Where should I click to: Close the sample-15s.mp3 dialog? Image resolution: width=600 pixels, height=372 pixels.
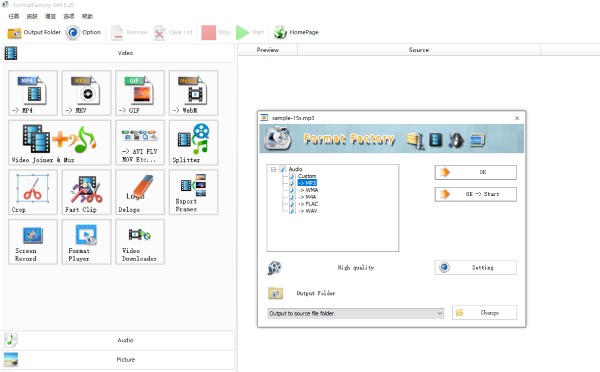tap(517, 118)
